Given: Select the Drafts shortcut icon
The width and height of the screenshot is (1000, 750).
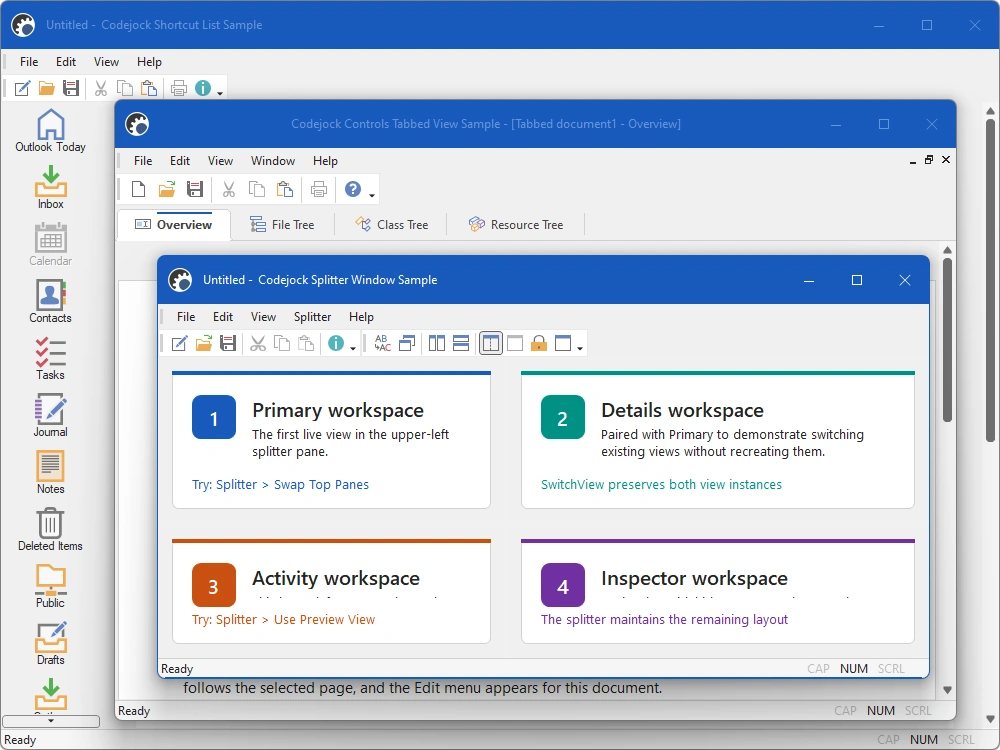Looking at the screenshot, I should [x=50, y=636].
